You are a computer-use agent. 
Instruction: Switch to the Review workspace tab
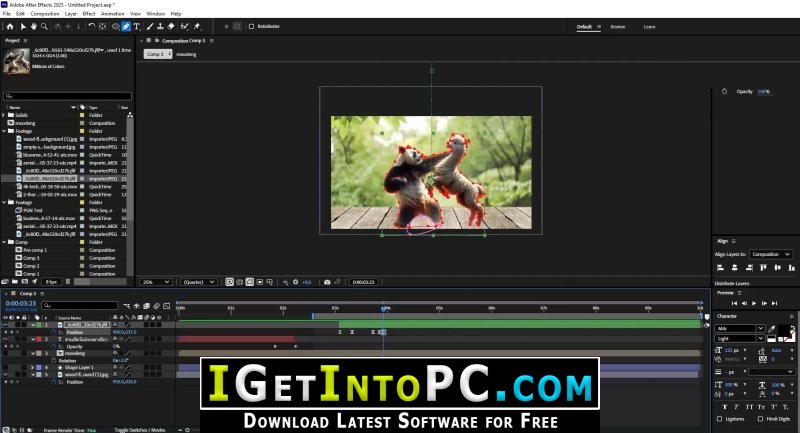pos(617,26)
